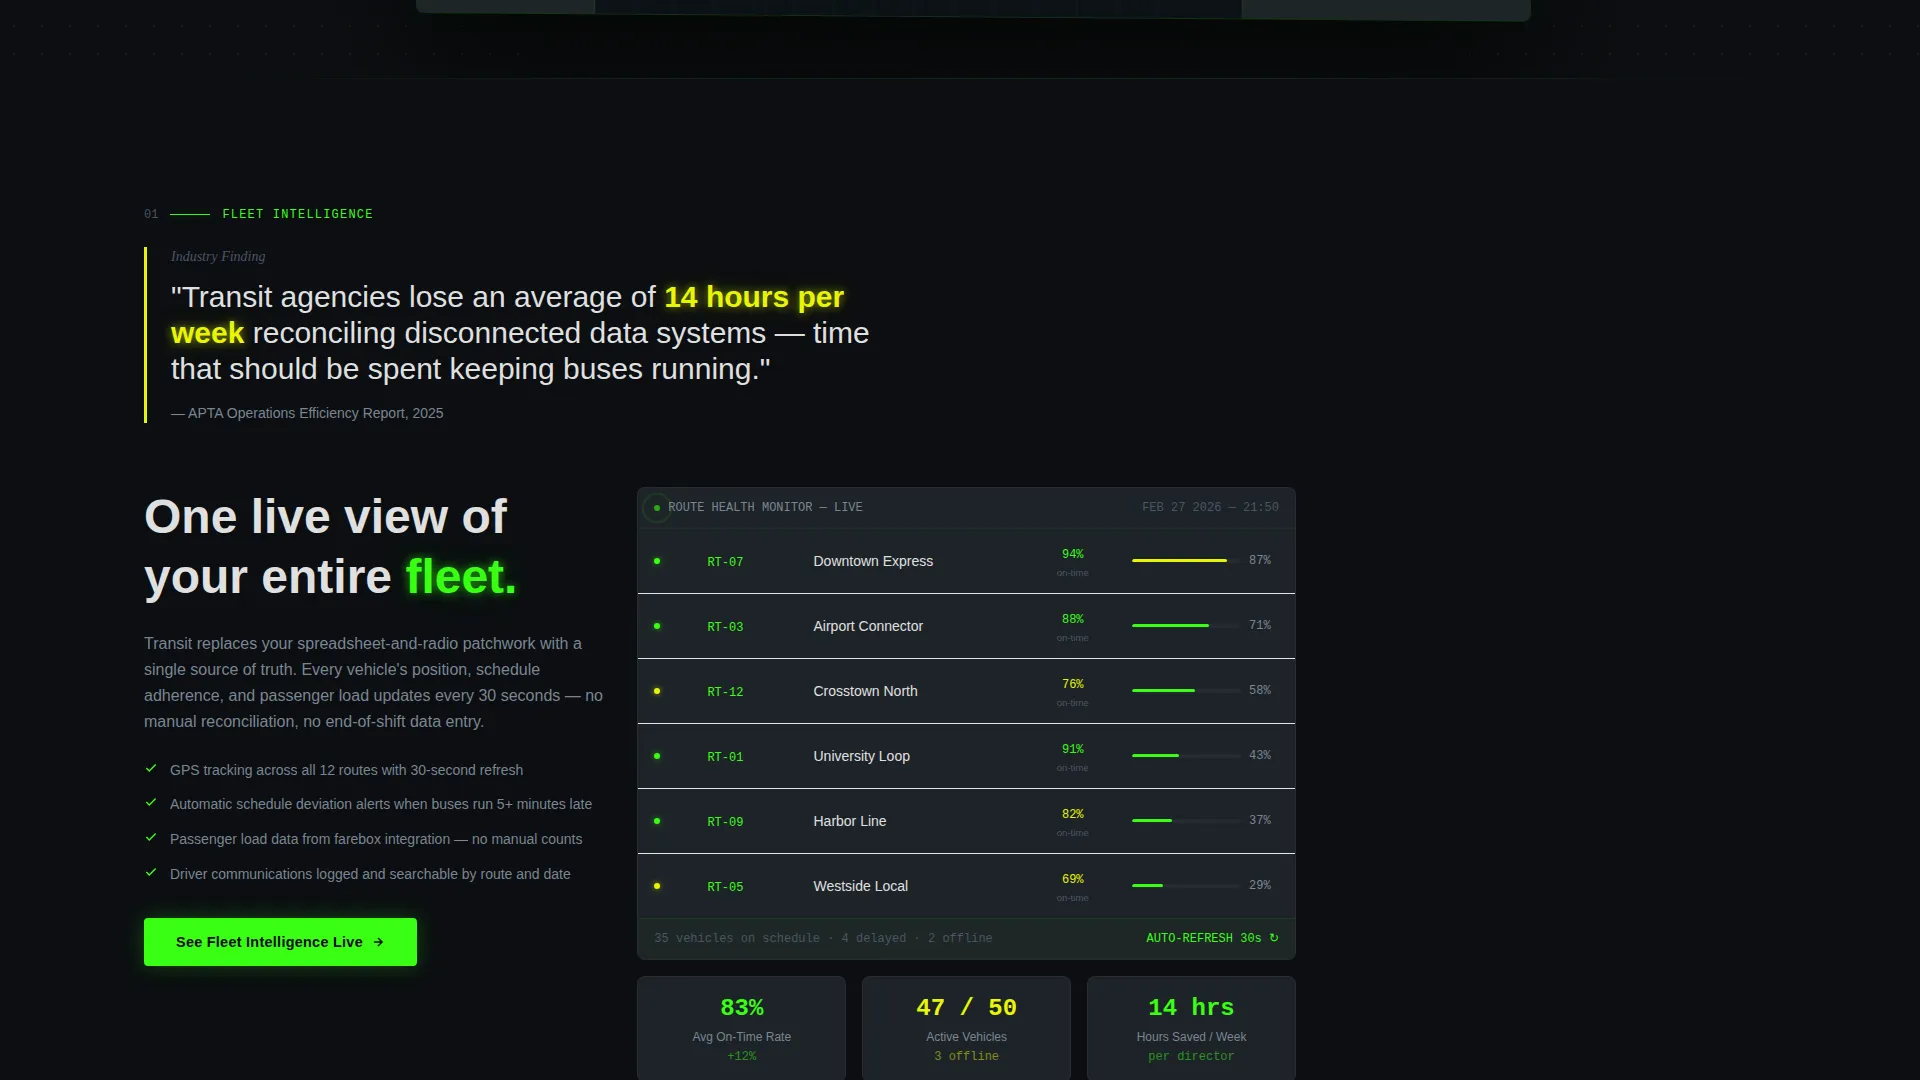Click the auto-refresh circular arrow icon
The image size is (1920, 1080).
coord(1274,938)
